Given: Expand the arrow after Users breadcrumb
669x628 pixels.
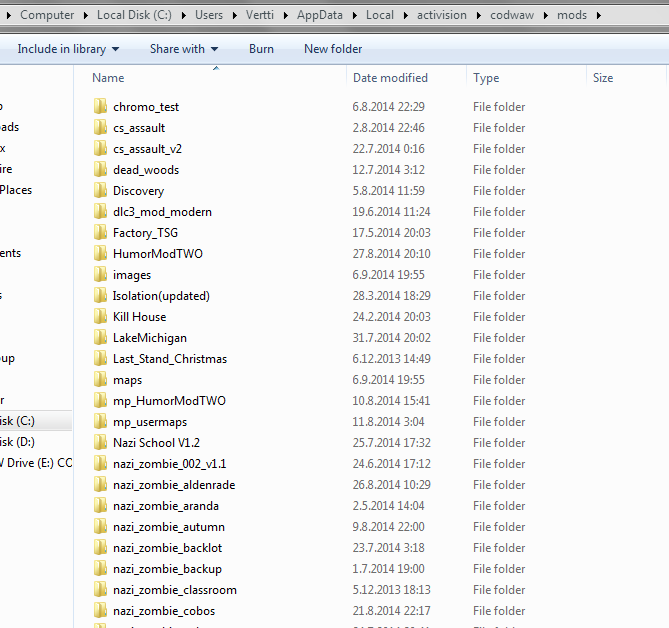Looking at the screenshot, I should coord(235,15).
